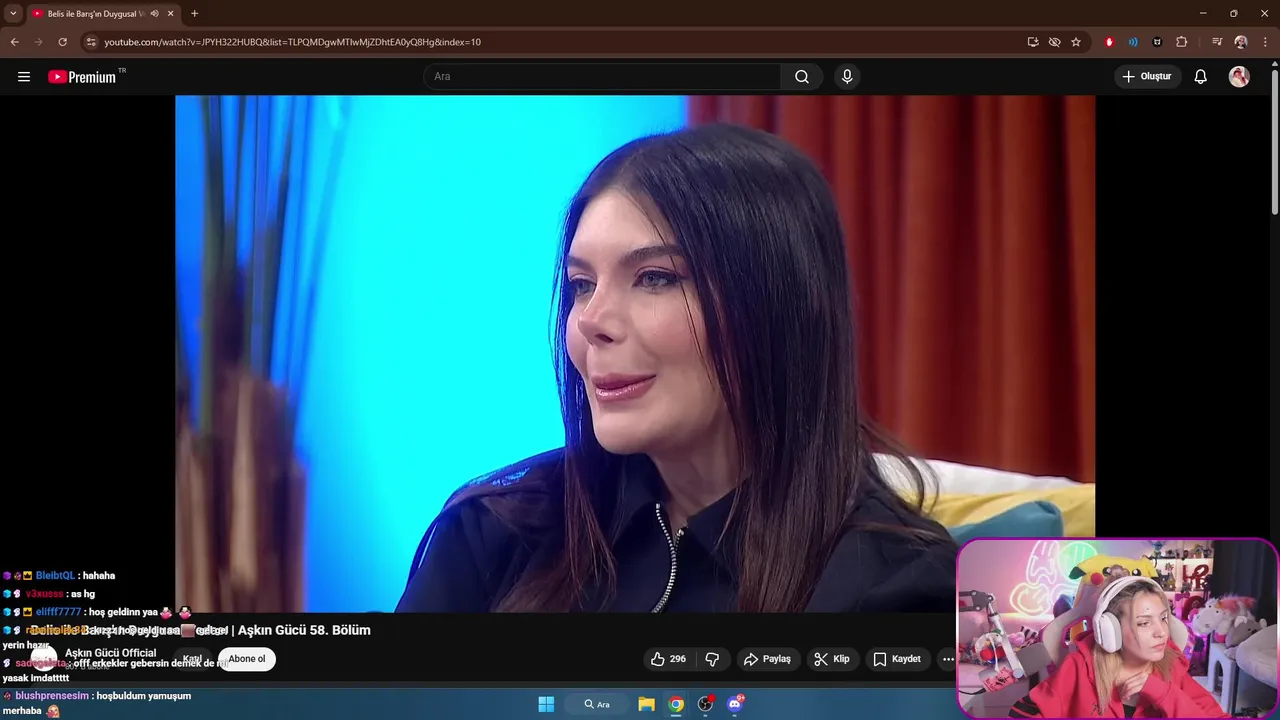Click chat username eliff7777
This screenshot has width=1280, height=720.
tap(58, 612)
